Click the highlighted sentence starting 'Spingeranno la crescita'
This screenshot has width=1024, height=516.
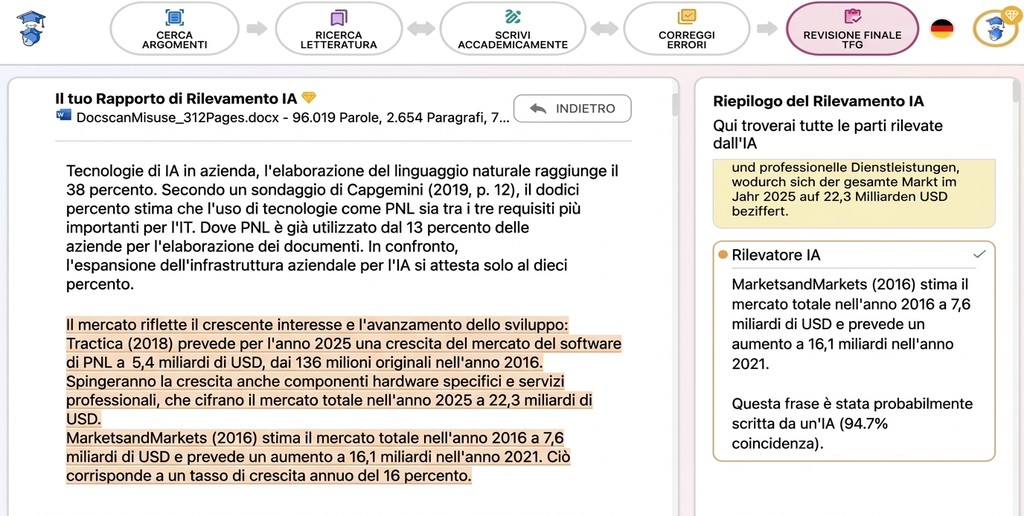coord(329,399)
